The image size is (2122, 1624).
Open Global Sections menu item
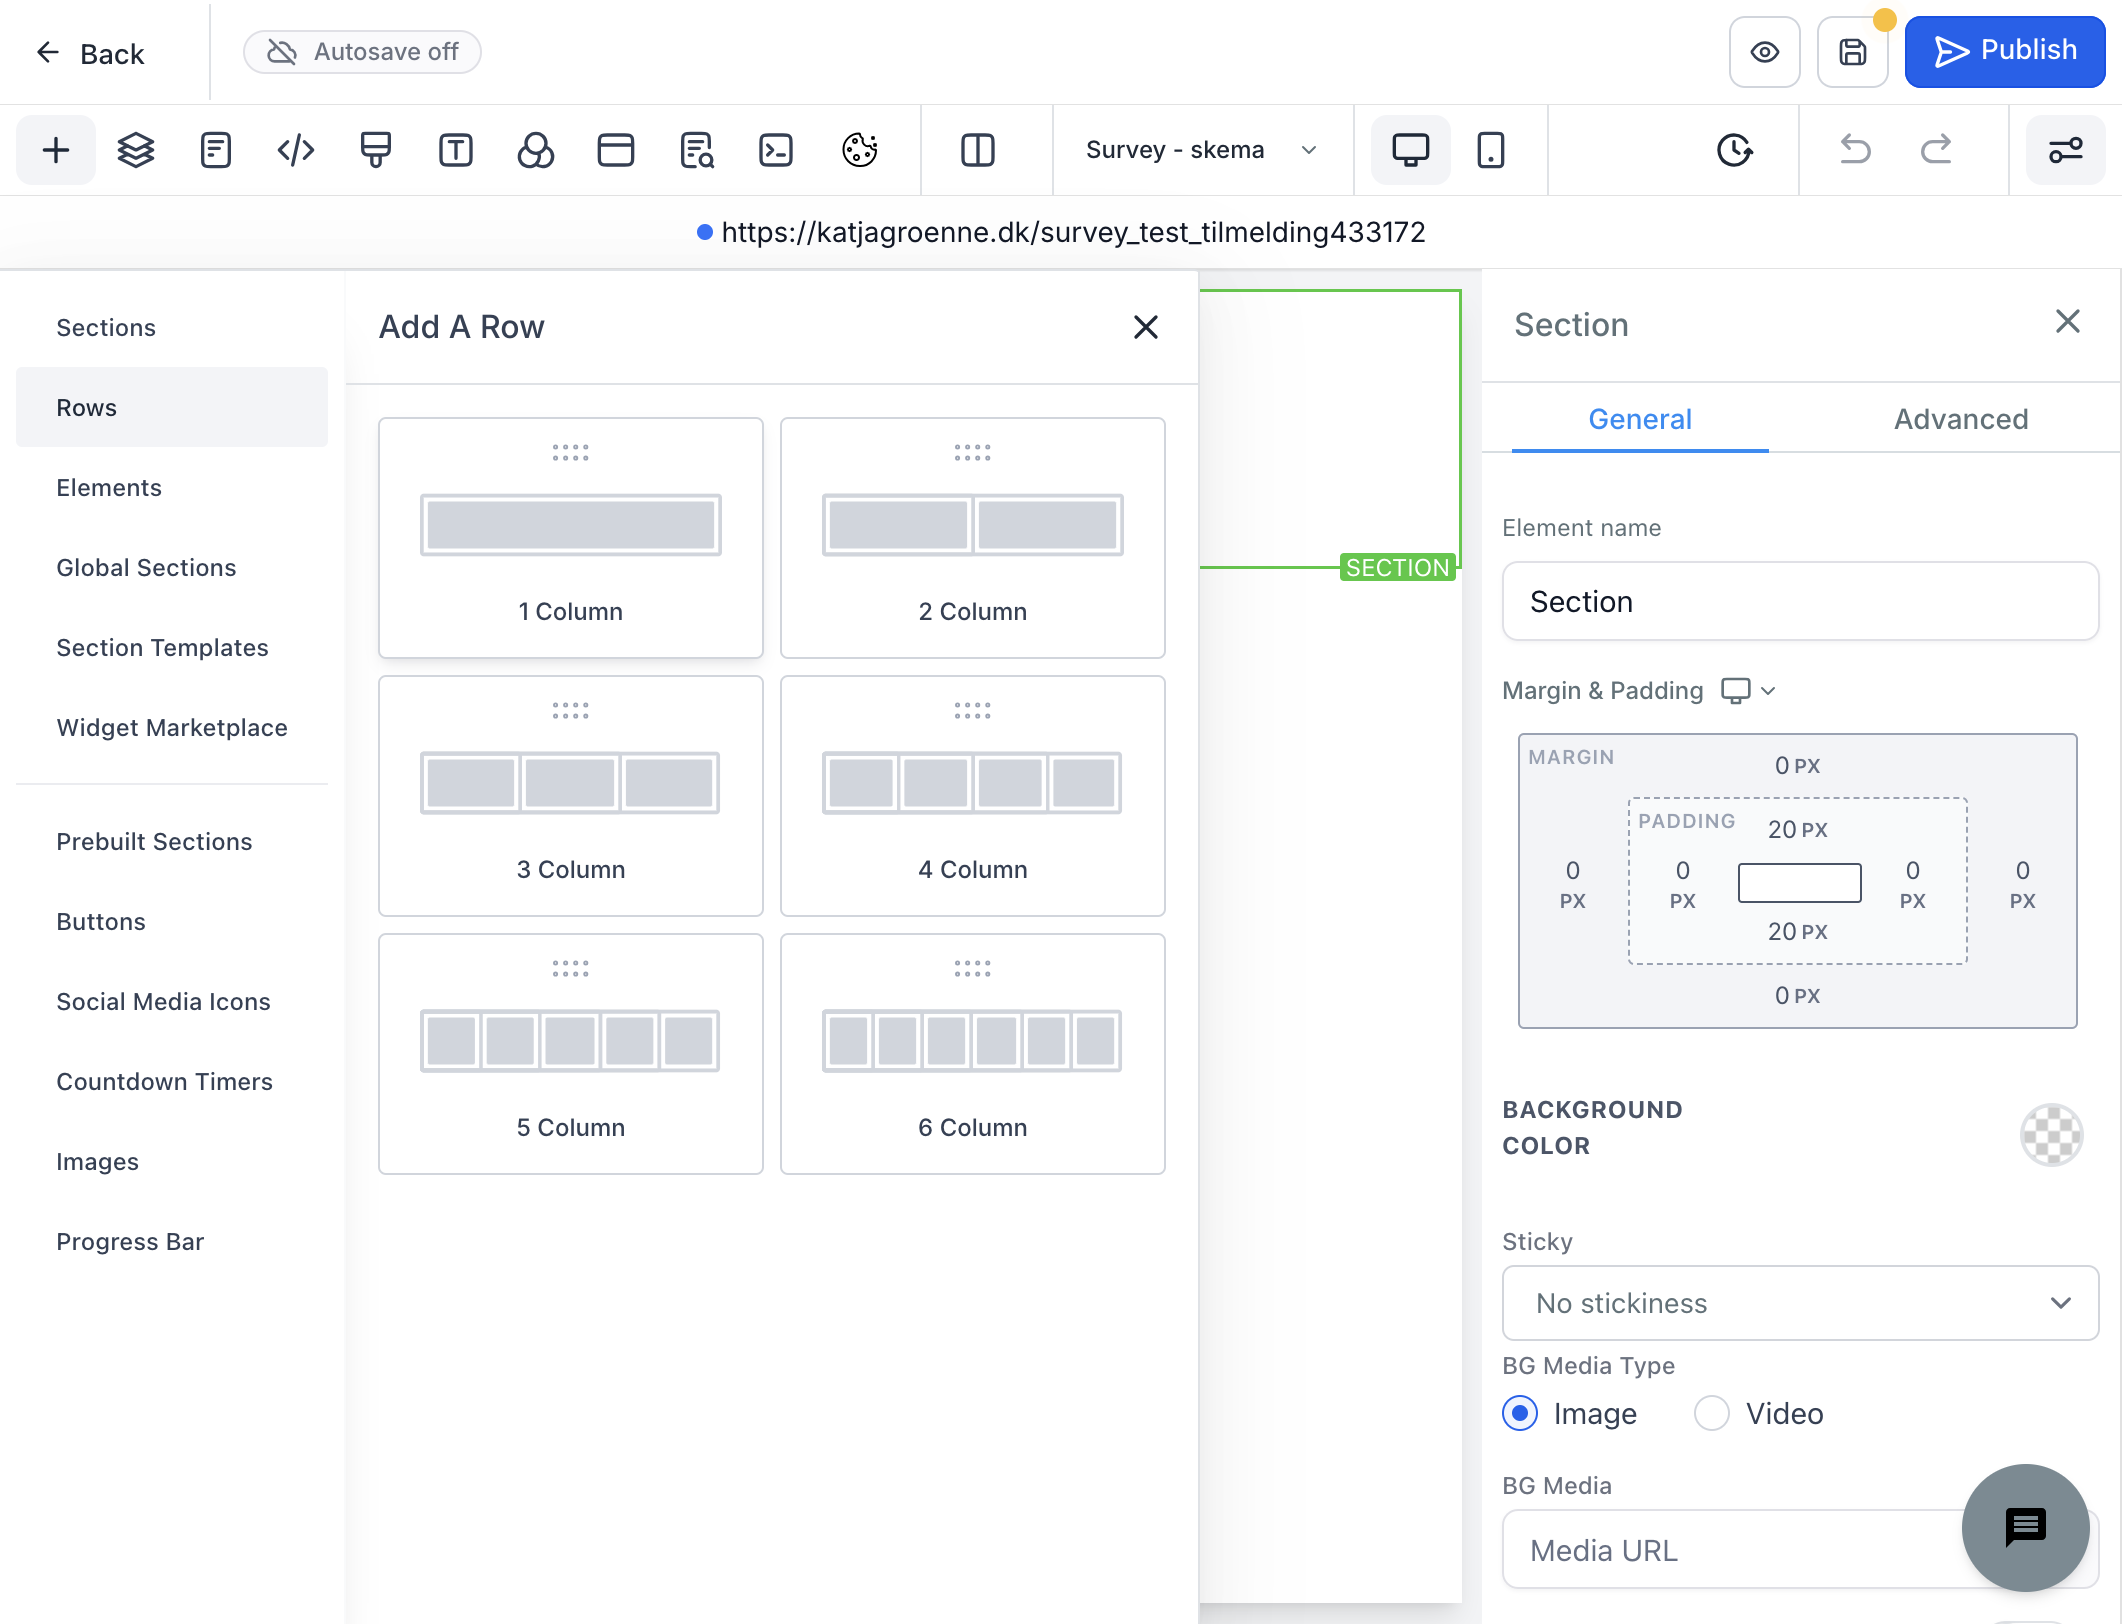172,567
